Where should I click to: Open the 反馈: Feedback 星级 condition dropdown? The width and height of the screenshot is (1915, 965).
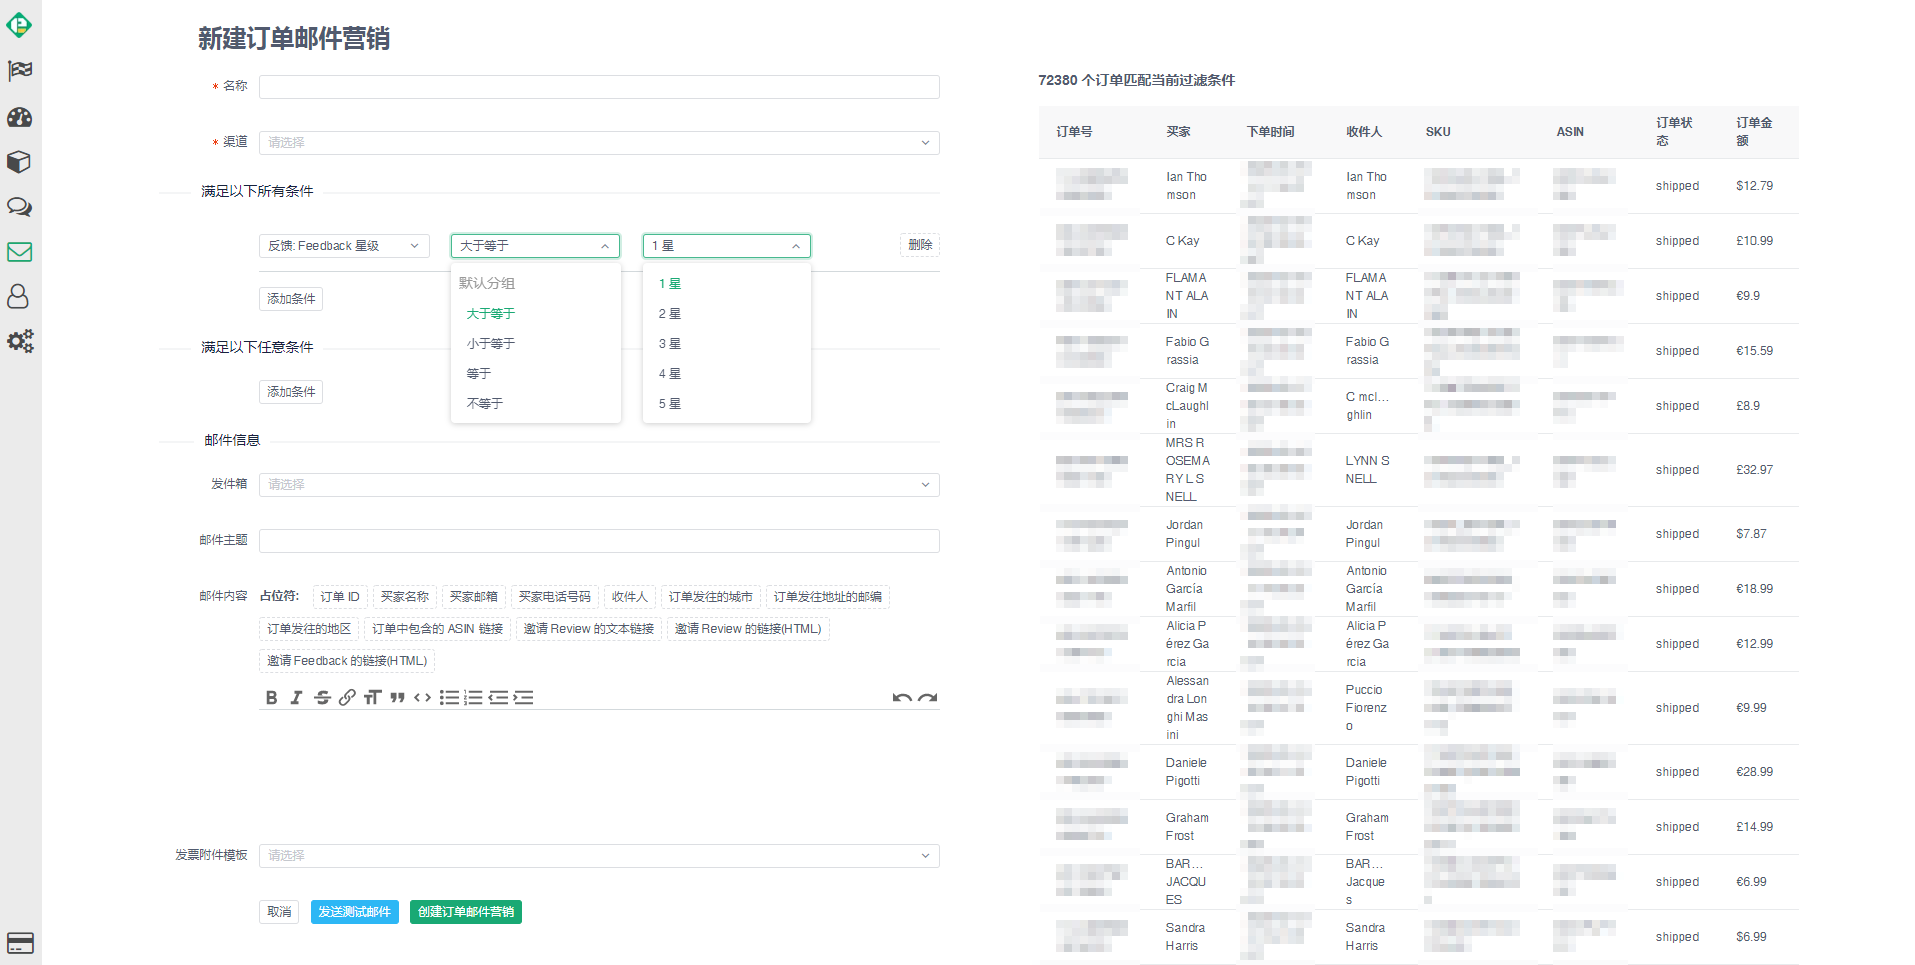point(344,246)
